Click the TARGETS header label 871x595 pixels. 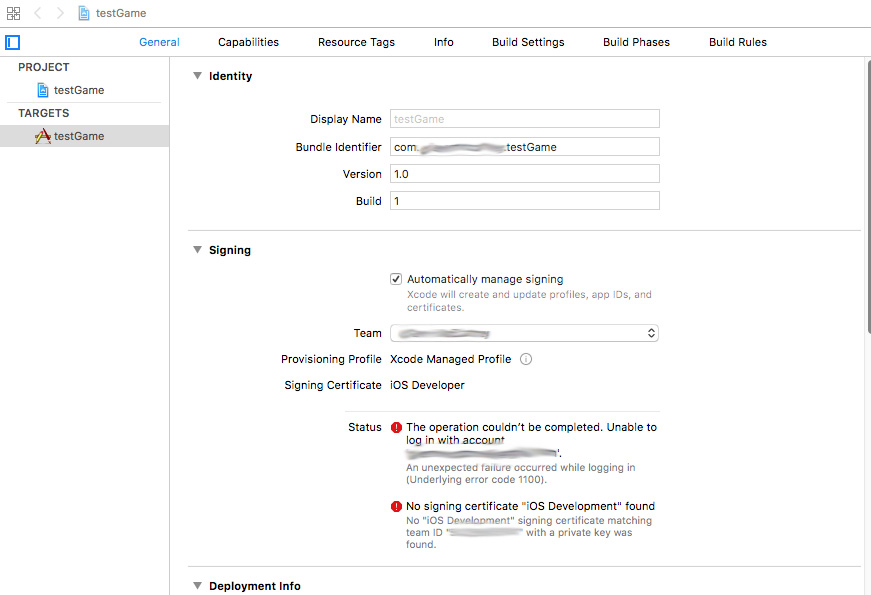coord(44,113)
